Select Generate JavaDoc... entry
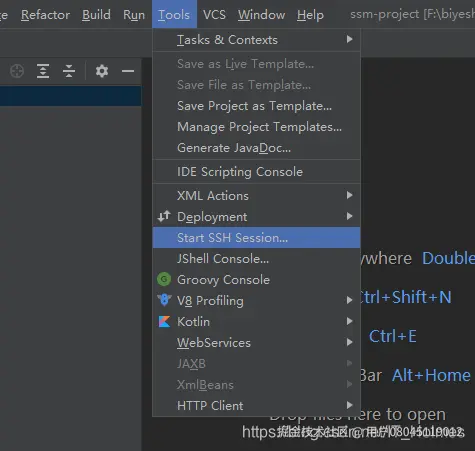The image size is (475, 451). (256, 148)
